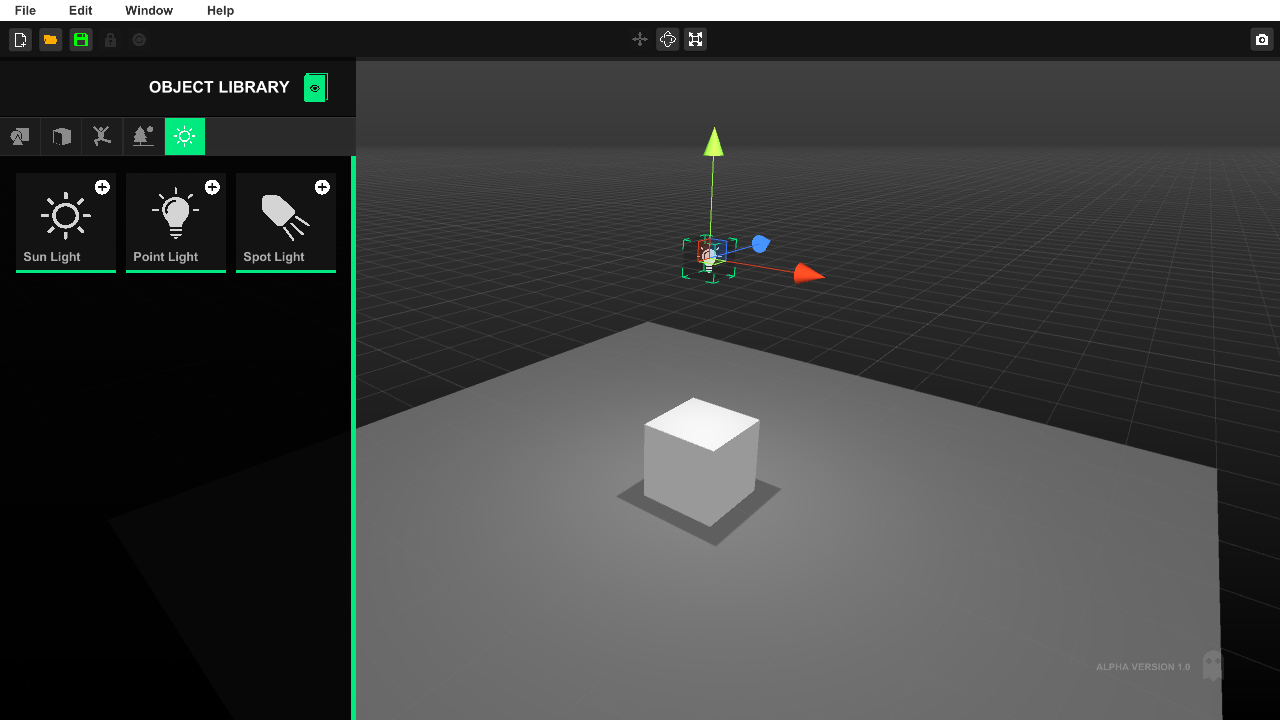This screenshot has height=720, width=1280.
Task: Select the Rotate transform tool
Action: click(667, 39)
